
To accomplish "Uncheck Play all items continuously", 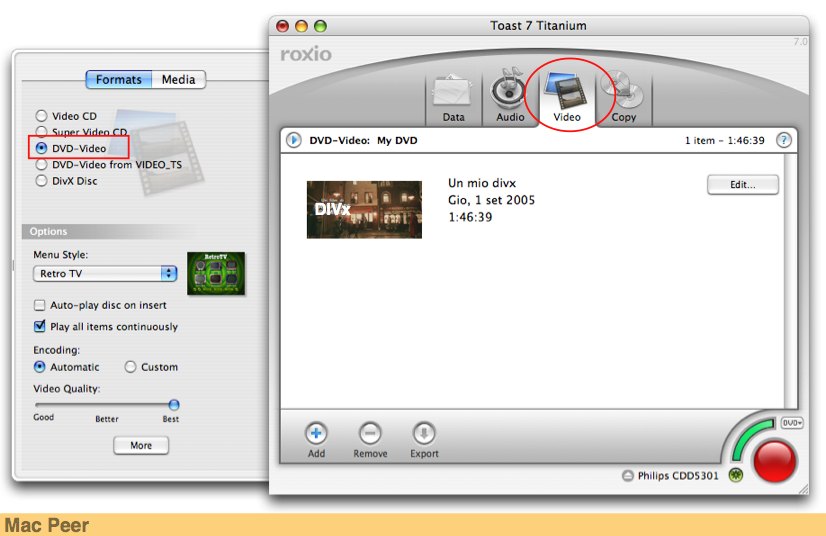I will point(40,327).
